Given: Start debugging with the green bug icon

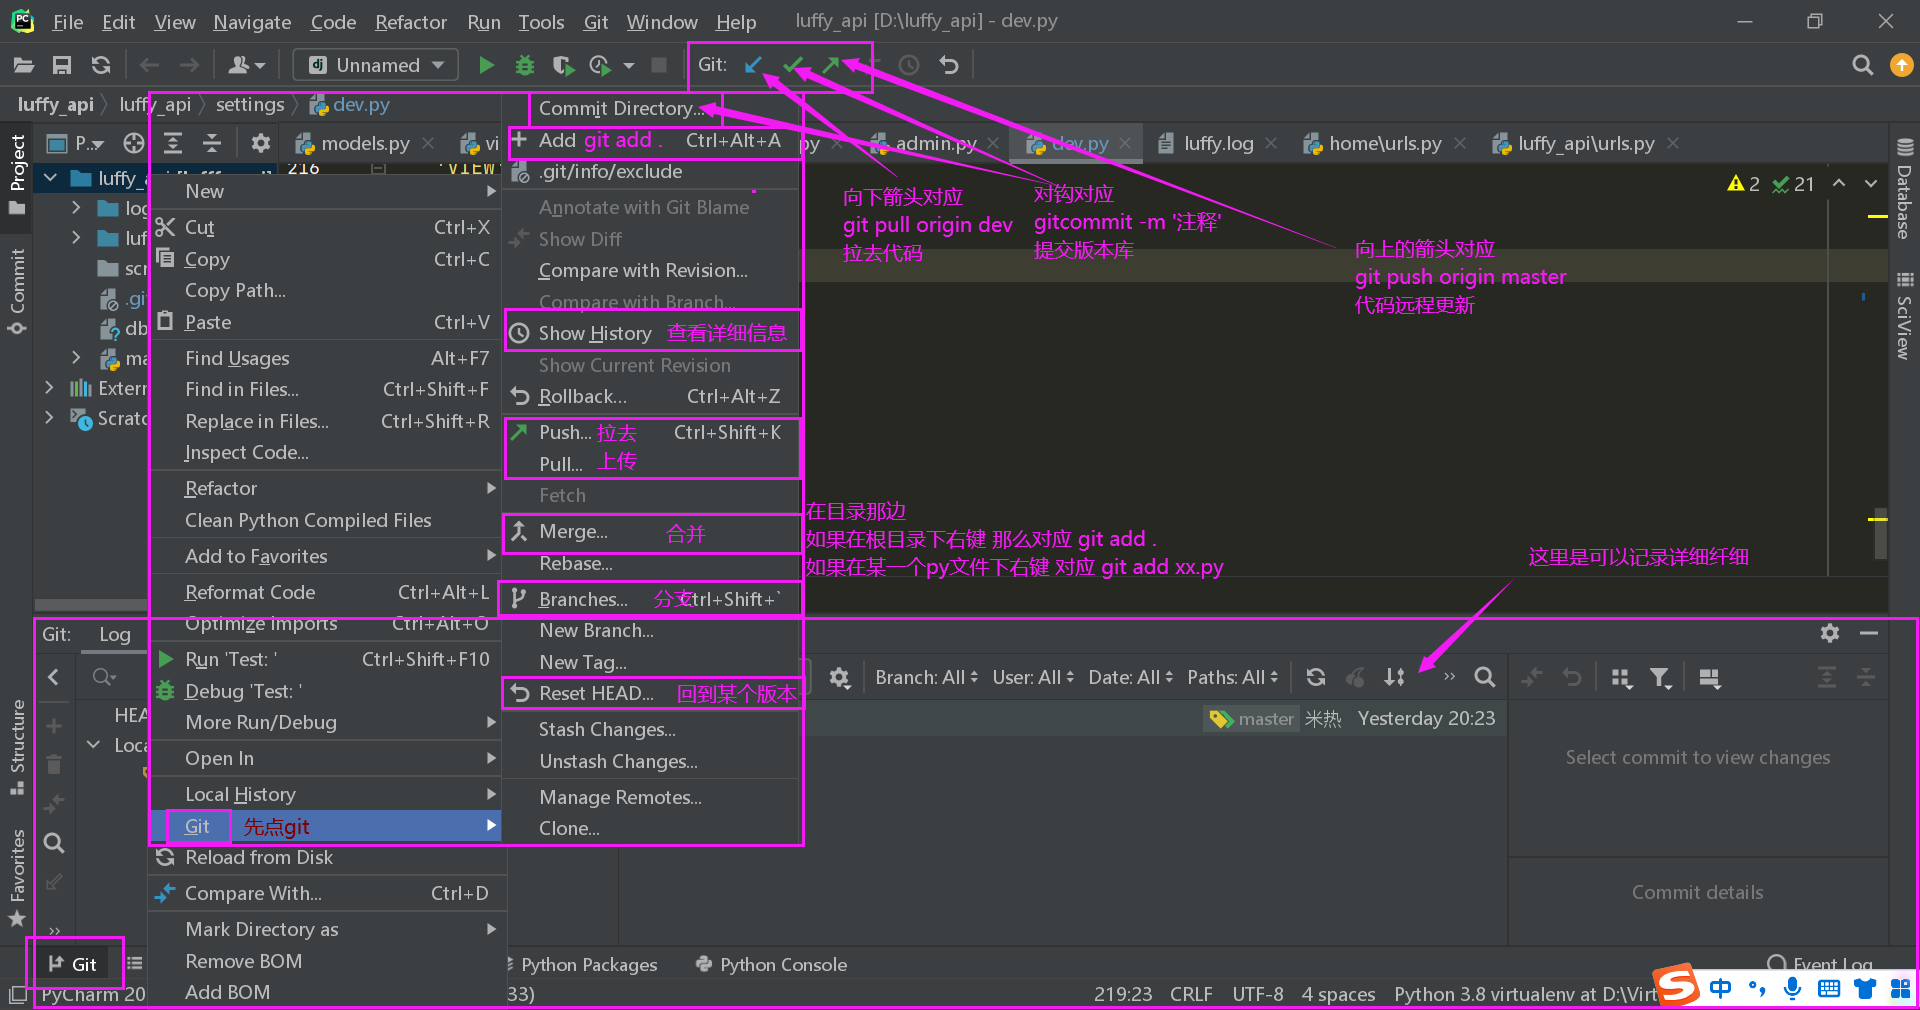Looking at the screenshot, I should point(524,65).
